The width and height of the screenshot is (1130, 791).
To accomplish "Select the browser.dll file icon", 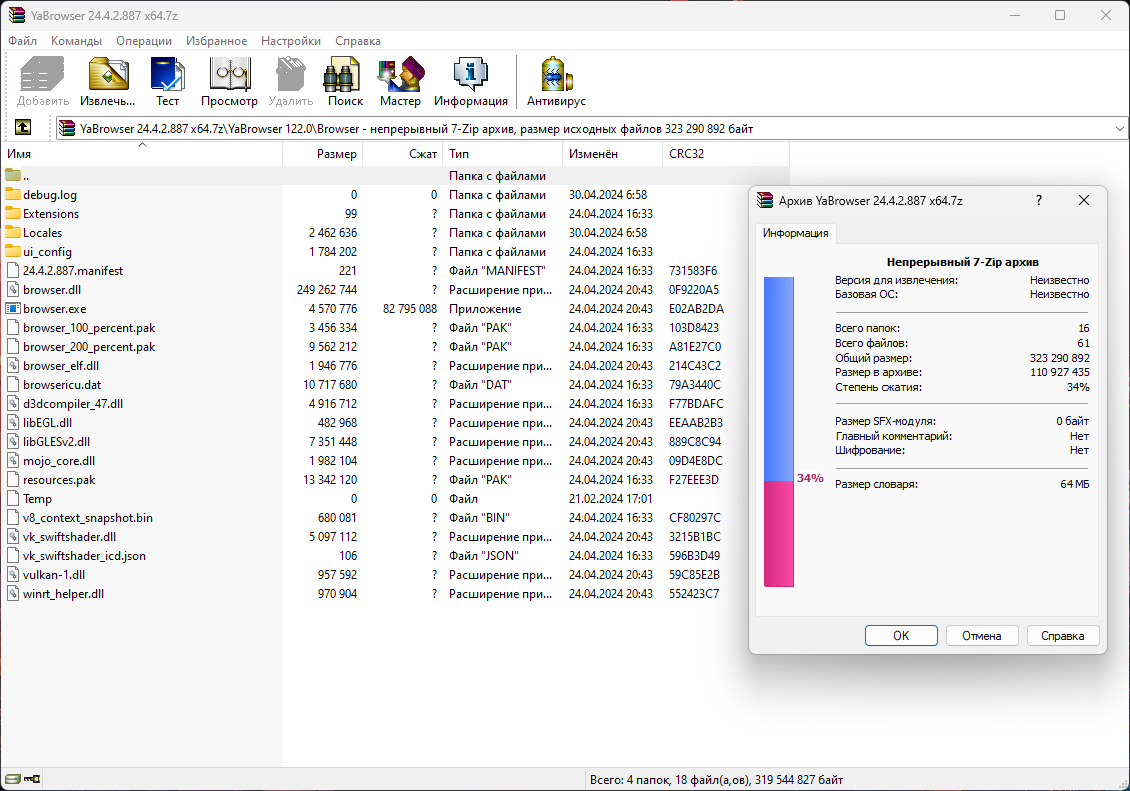I will 12,290.
